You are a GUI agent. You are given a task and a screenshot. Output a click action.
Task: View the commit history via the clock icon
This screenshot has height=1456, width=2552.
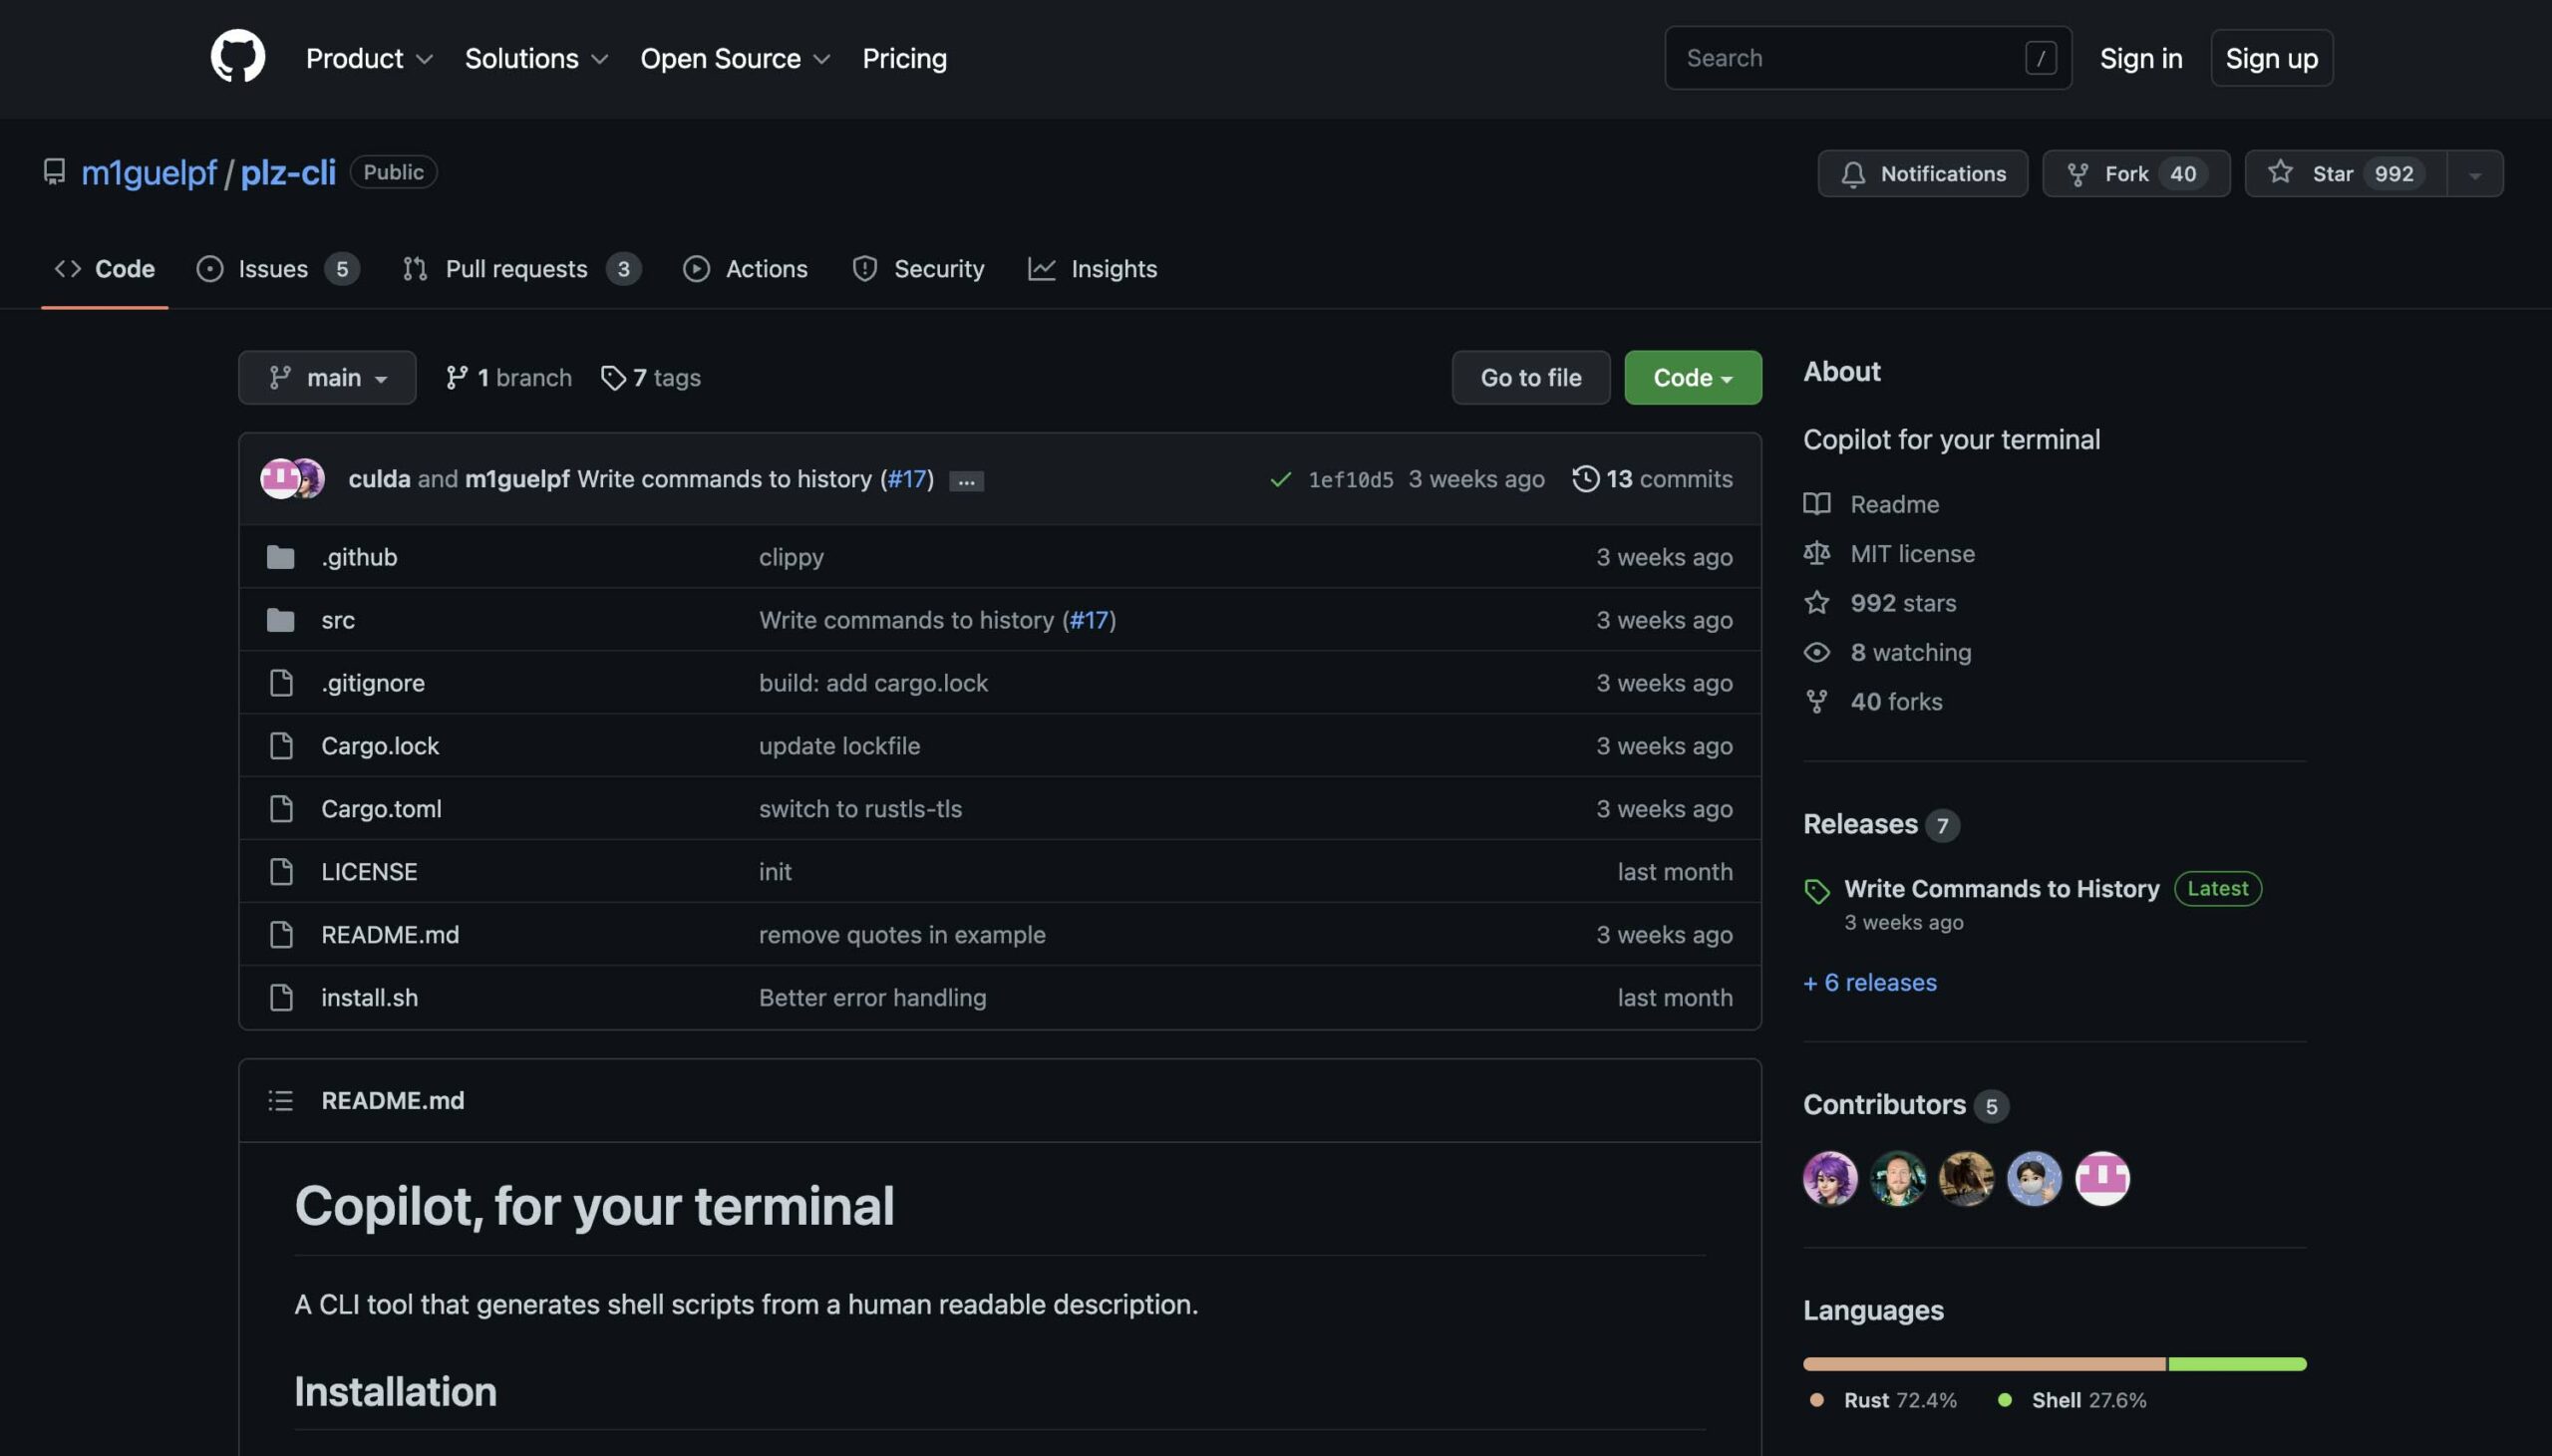(1587, 479)
